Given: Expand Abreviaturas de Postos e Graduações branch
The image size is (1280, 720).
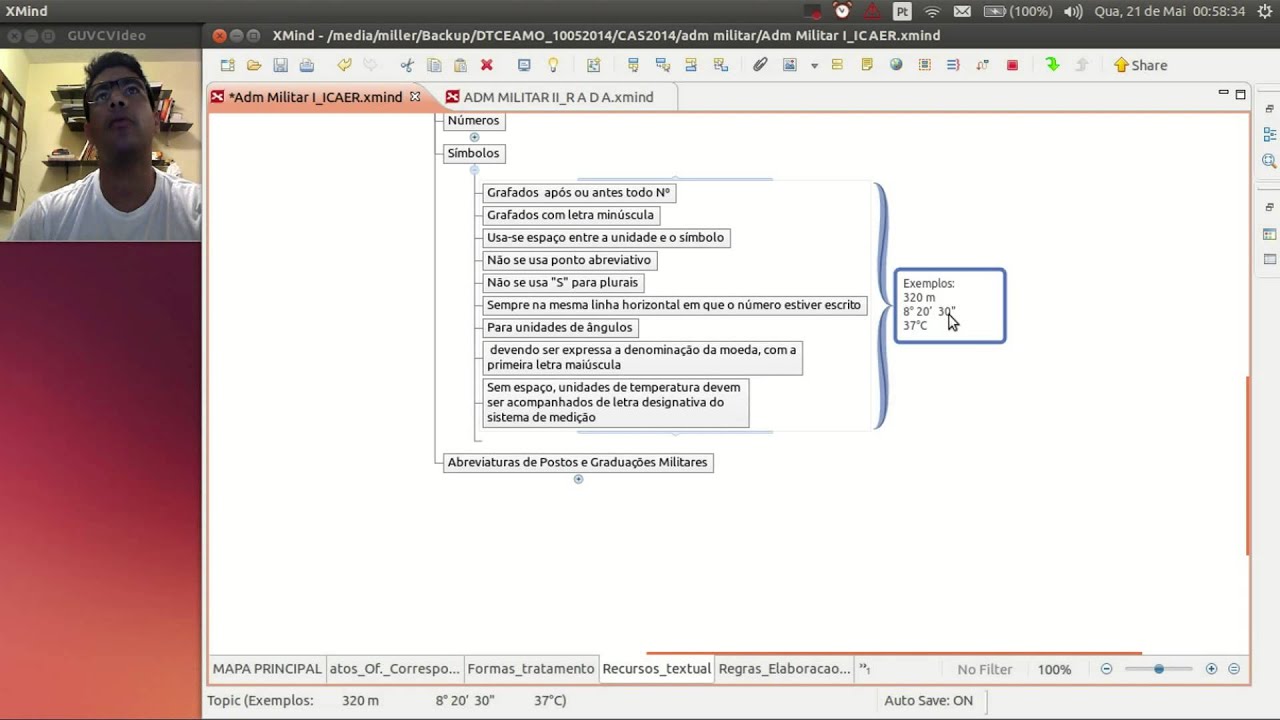Looking at the screenshot, I should pyautogui.click(x=578, y=479).
